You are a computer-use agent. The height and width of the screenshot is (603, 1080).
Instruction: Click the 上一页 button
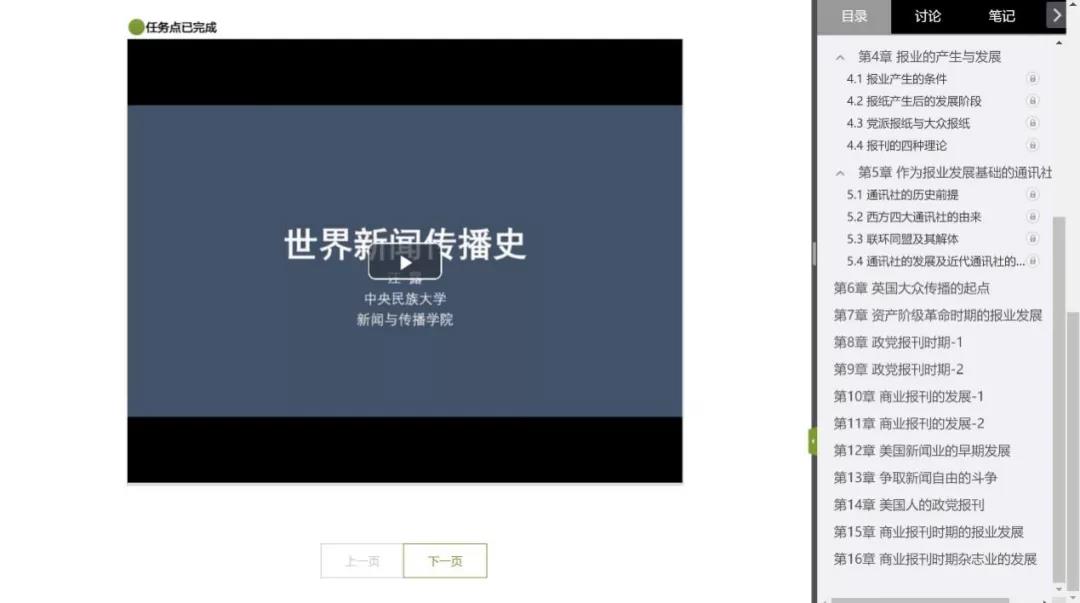(x=361, y=560)
